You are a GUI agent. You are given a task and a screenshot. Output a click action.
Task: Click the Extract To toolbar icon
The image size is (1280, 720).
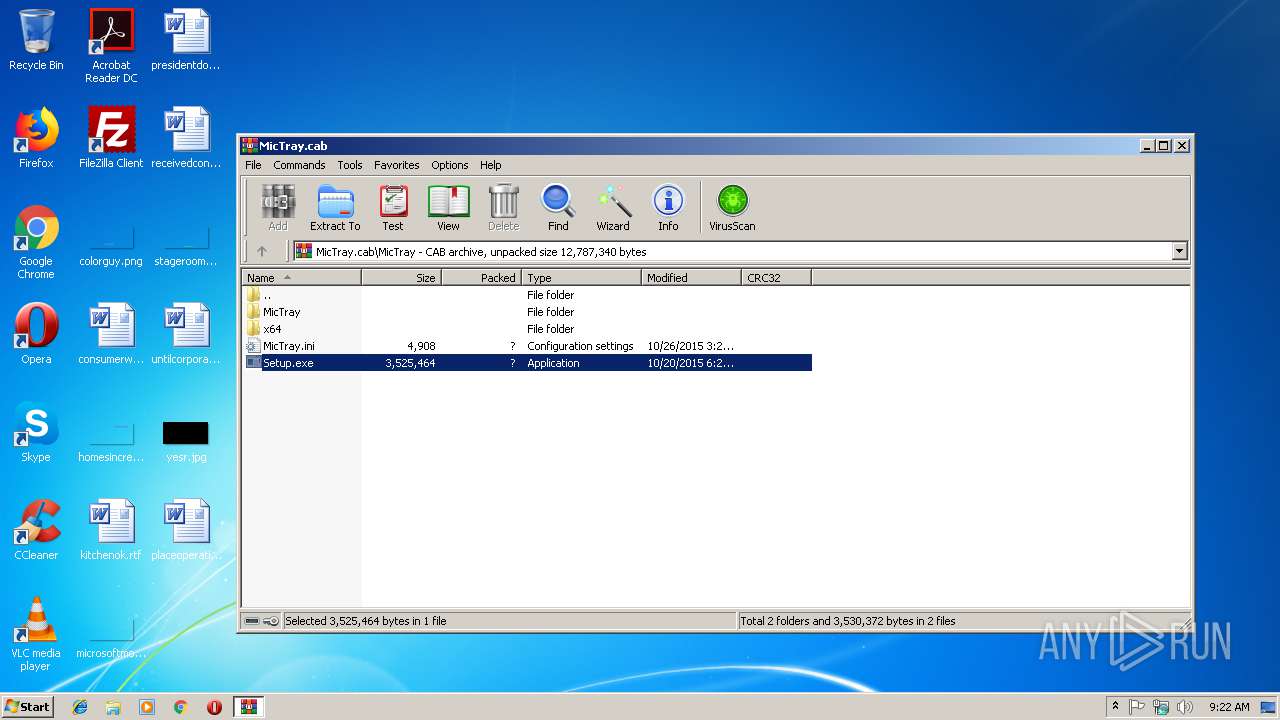[x=335, y=208]
